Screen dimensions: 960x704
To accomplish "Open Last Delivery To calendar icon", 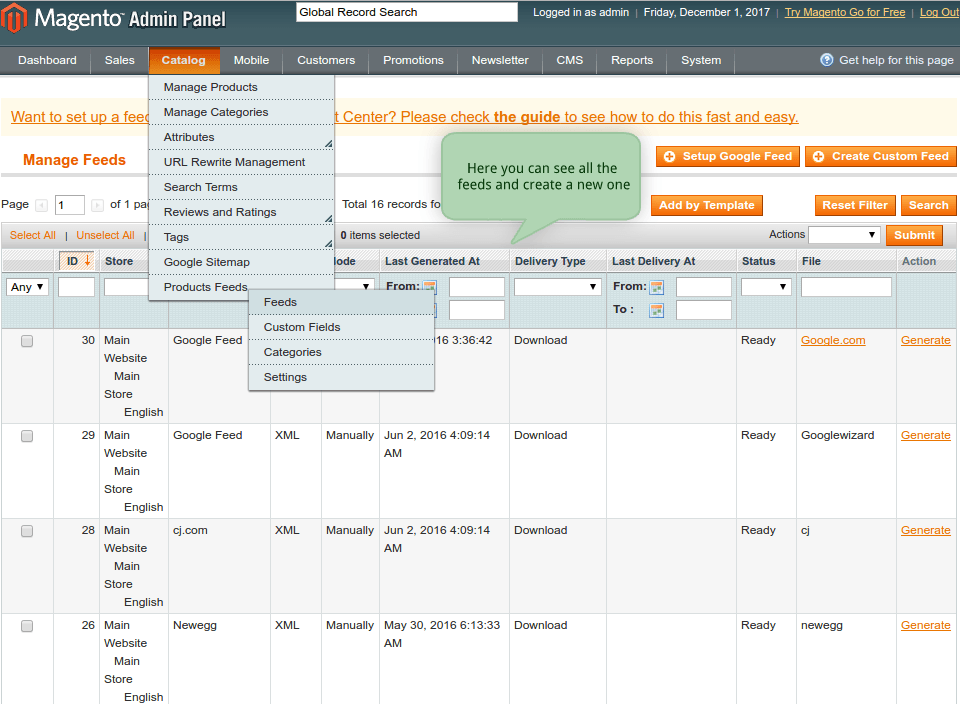I will click(657, 310).
